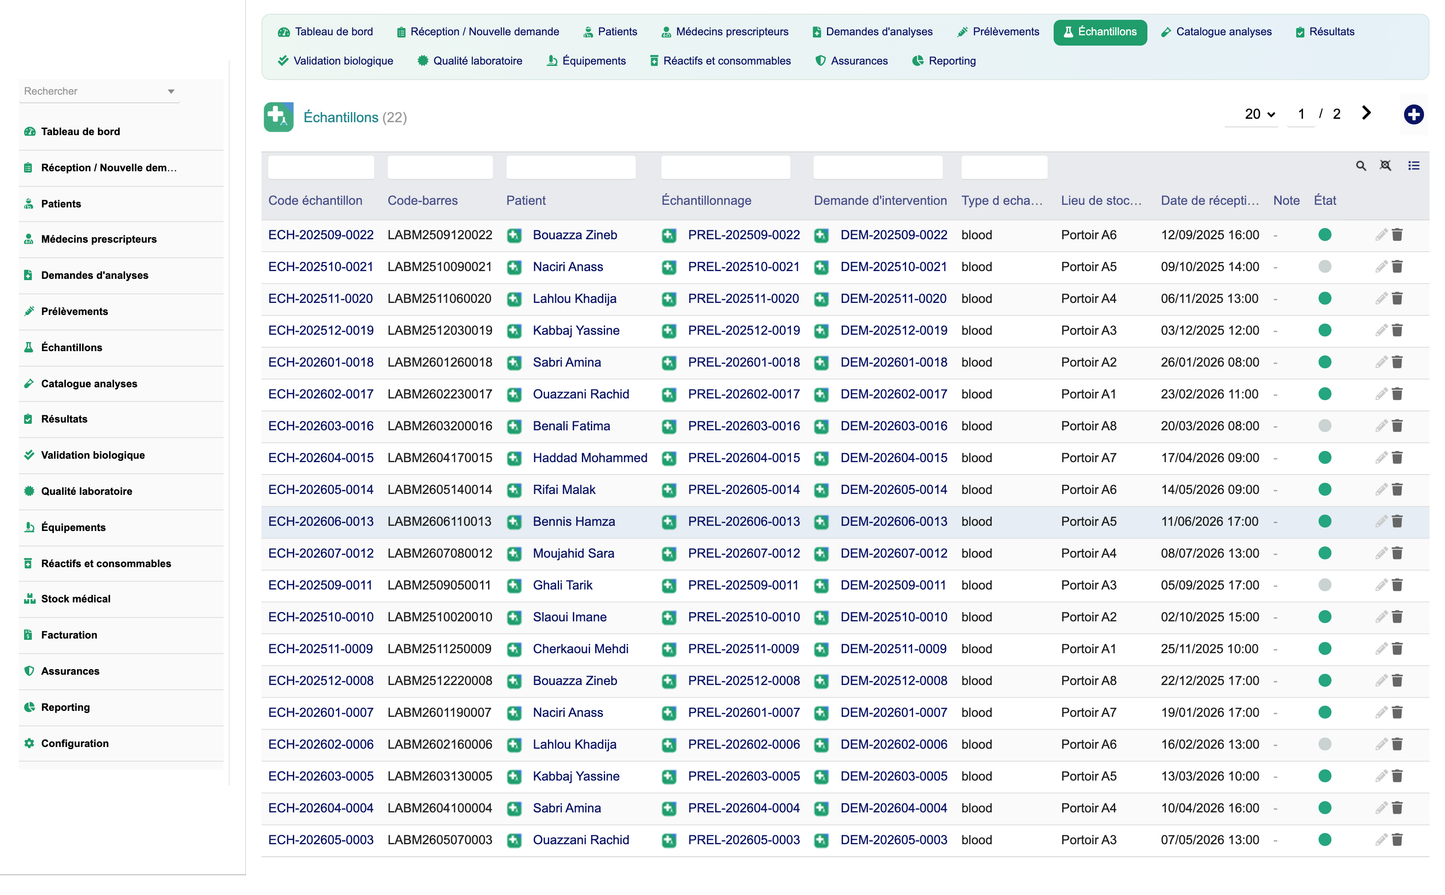Open Réception / Nouvelle demande top tab
The width and height of the screenshot is (1445, 895).
tap(478, 32)
